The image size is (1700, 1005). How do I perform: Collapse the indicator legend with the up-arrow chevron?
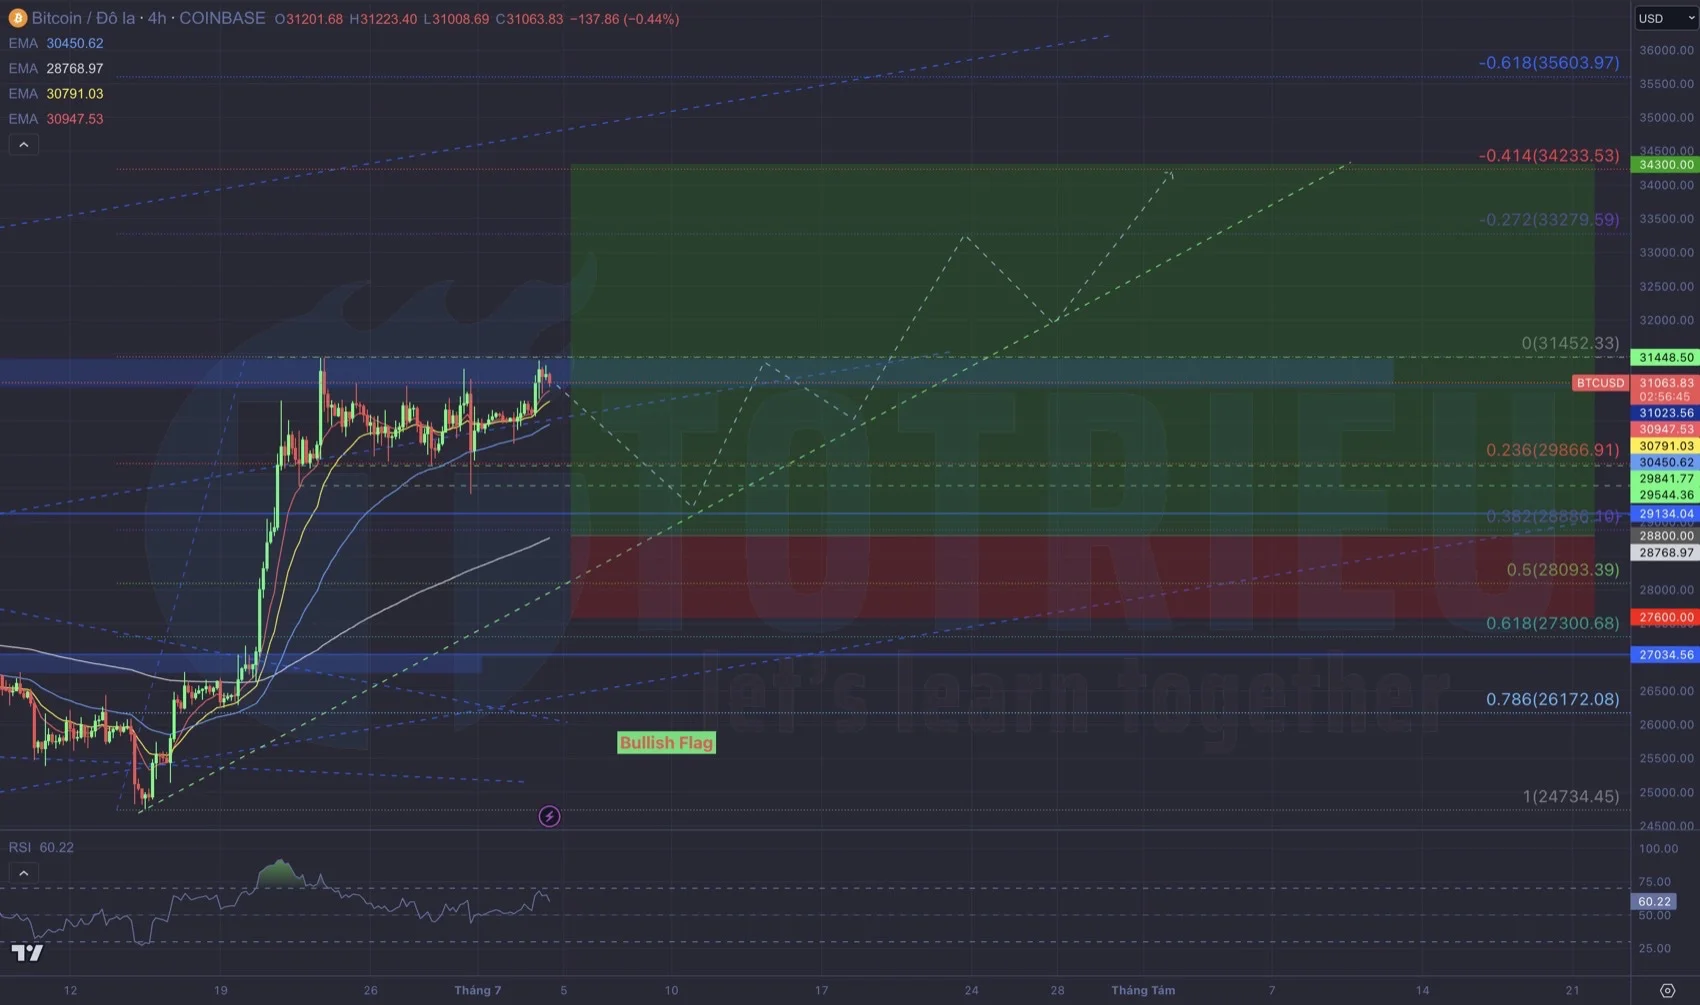click(x=23, y=144)
